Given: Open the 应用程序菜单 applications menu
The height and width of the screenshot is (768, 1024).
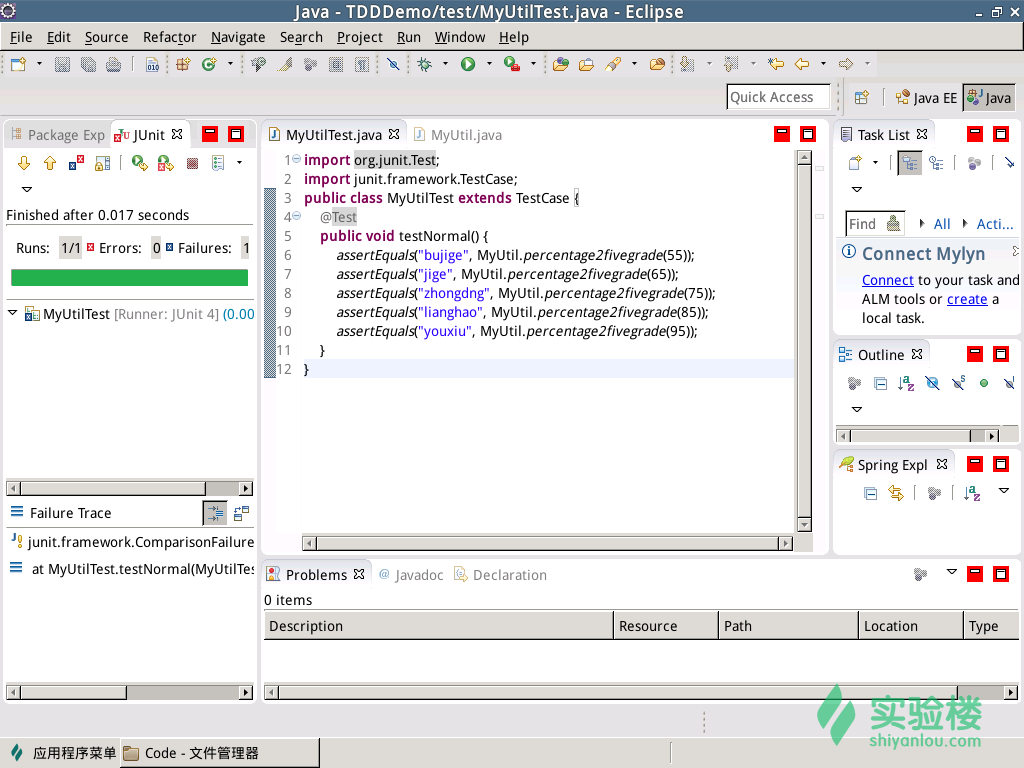Looking at the screenshot, I should pos(65,753).
